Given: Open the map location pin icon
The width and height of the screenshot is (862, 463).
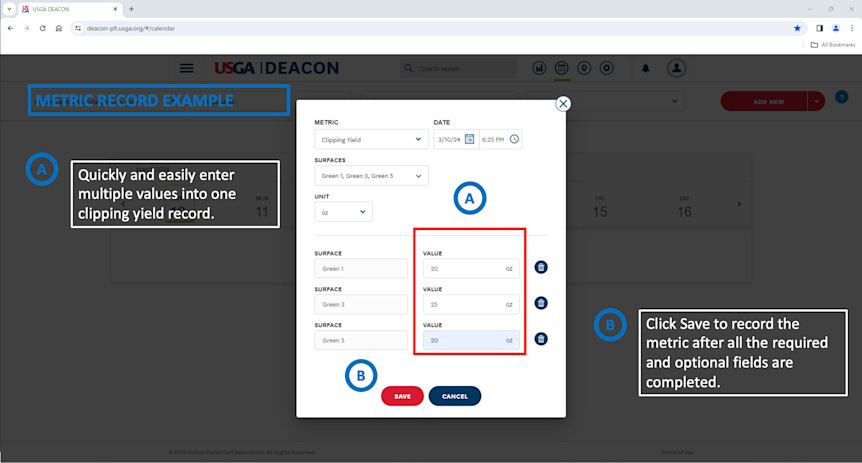Looking at the screenshot, I should coord(584,68).
